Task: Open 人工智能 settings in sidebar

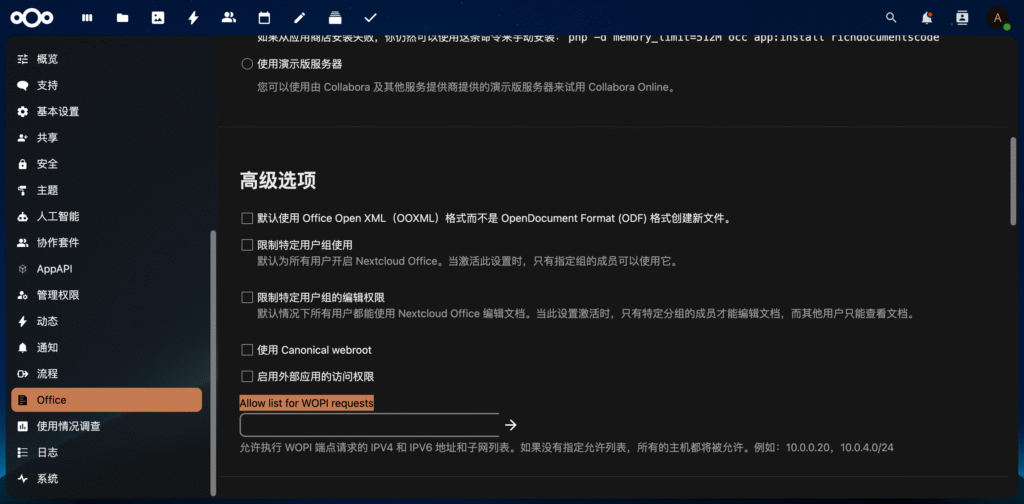Action: coord(58,216)
